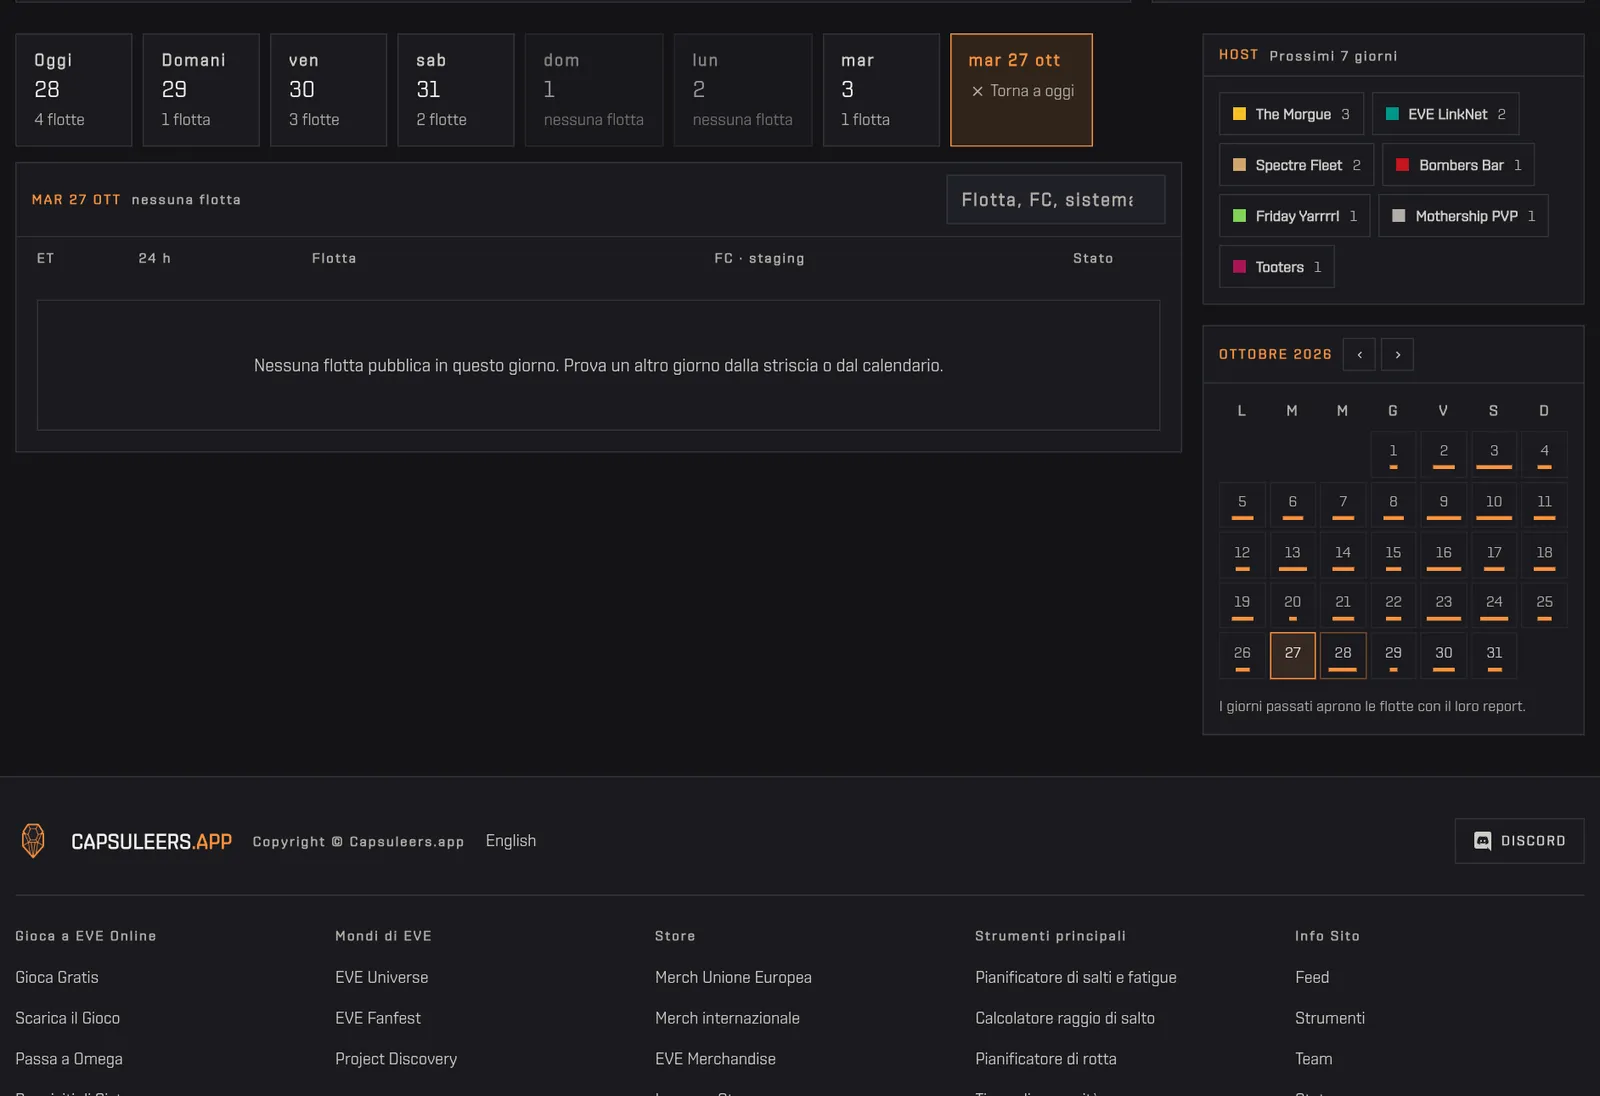
Task: Go to previous month with left chevron
Action: point(1359,355)
